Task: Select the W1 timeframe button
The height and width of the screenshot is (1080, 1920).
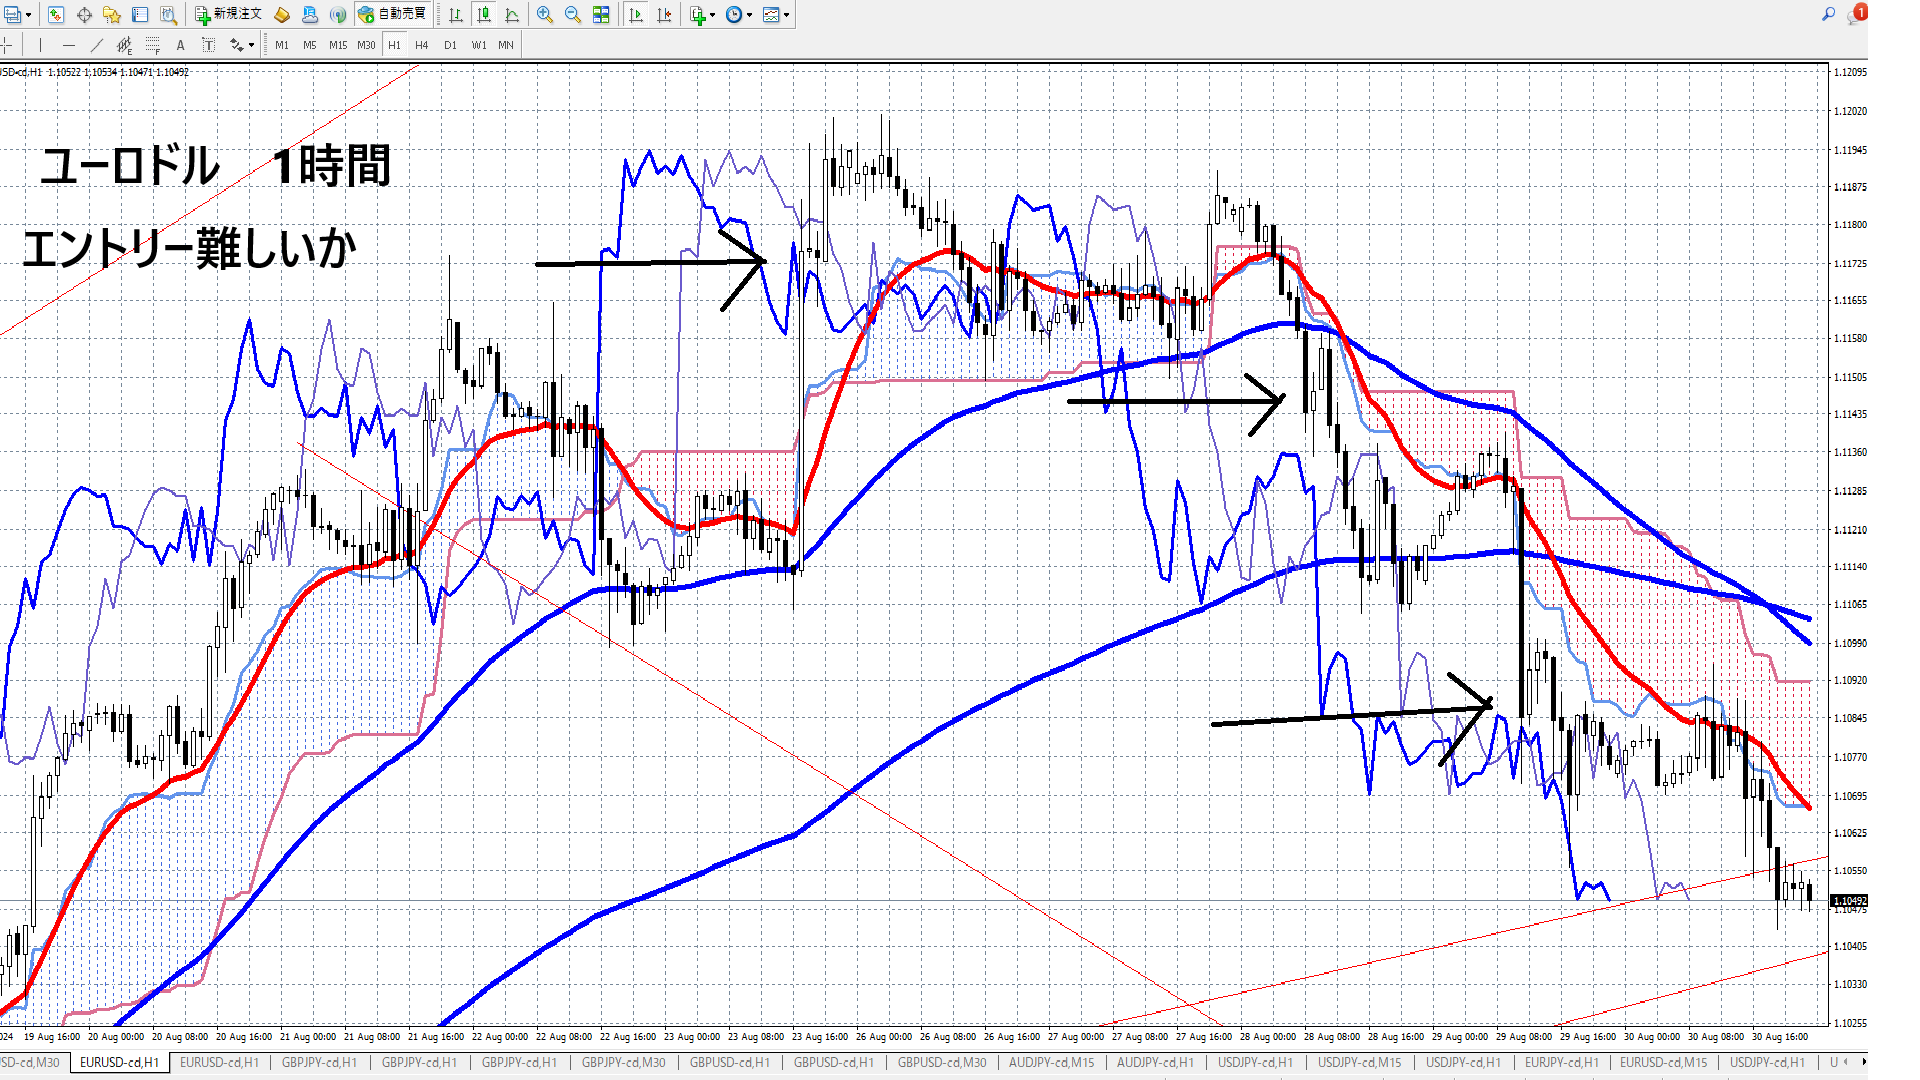Action: point(479,45)
